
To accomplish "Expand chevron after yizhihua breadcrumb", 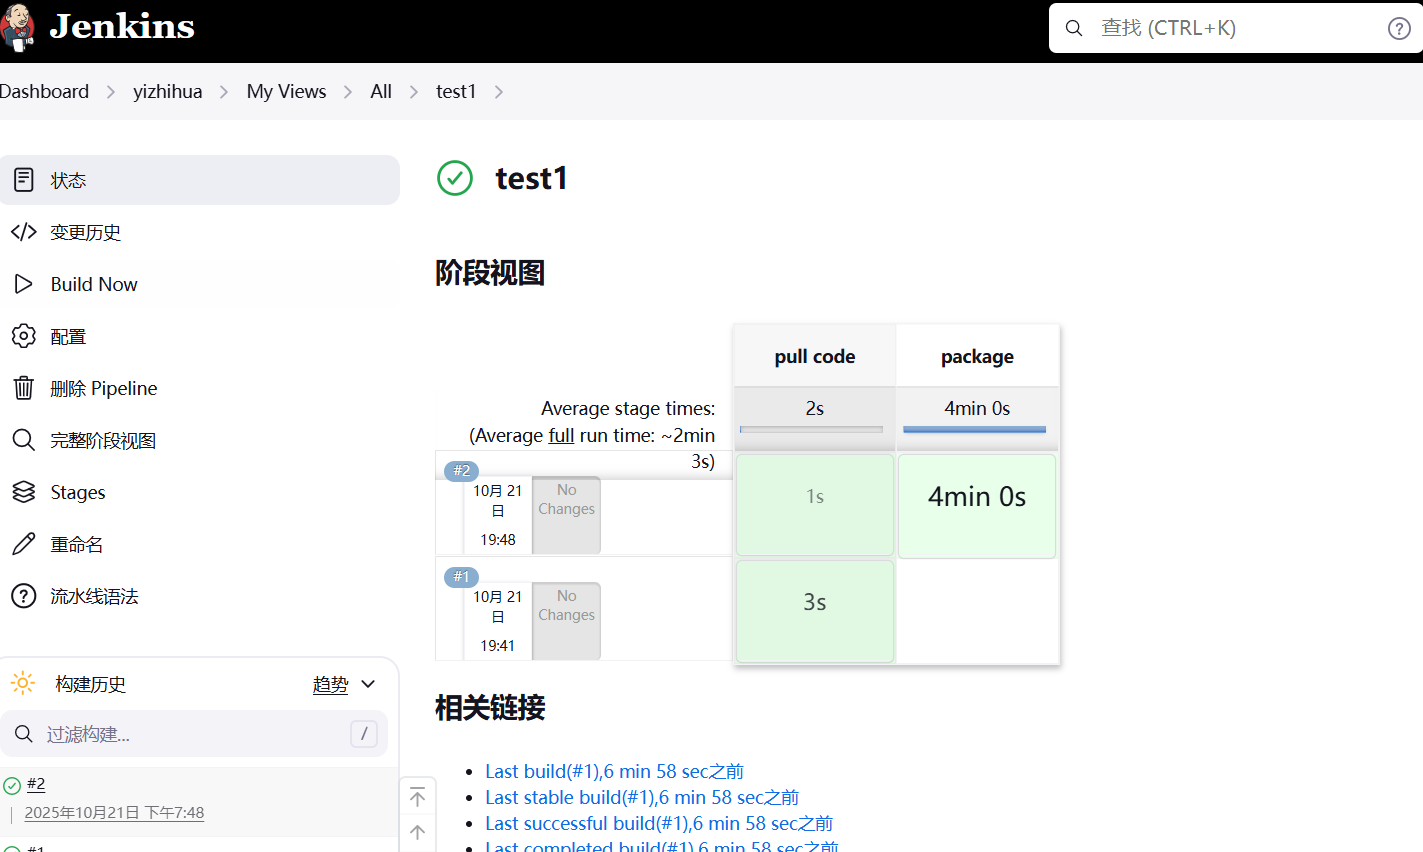I will (224, 92).
